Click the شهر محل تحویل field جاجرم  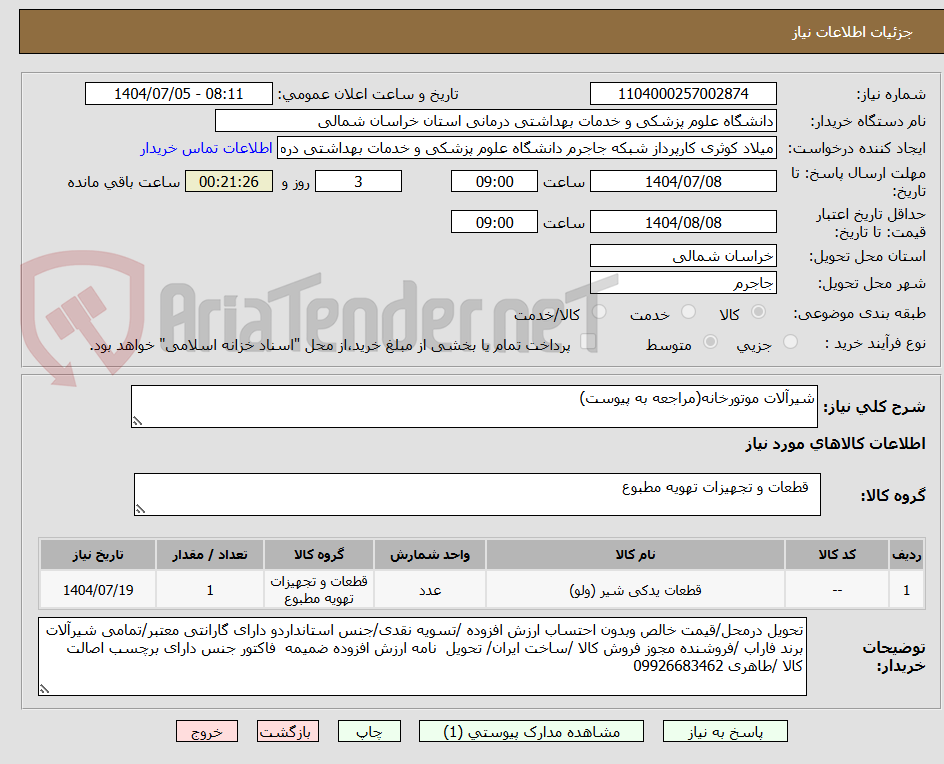[x=683, y=283]
